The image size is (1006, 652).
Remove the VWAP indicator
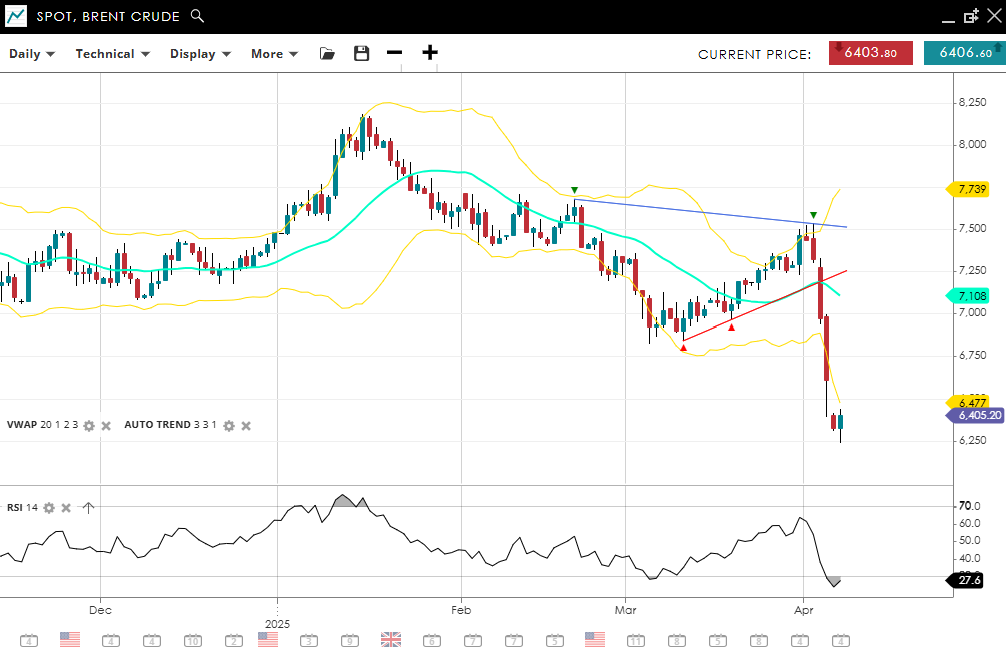click(x=106, y=425)
